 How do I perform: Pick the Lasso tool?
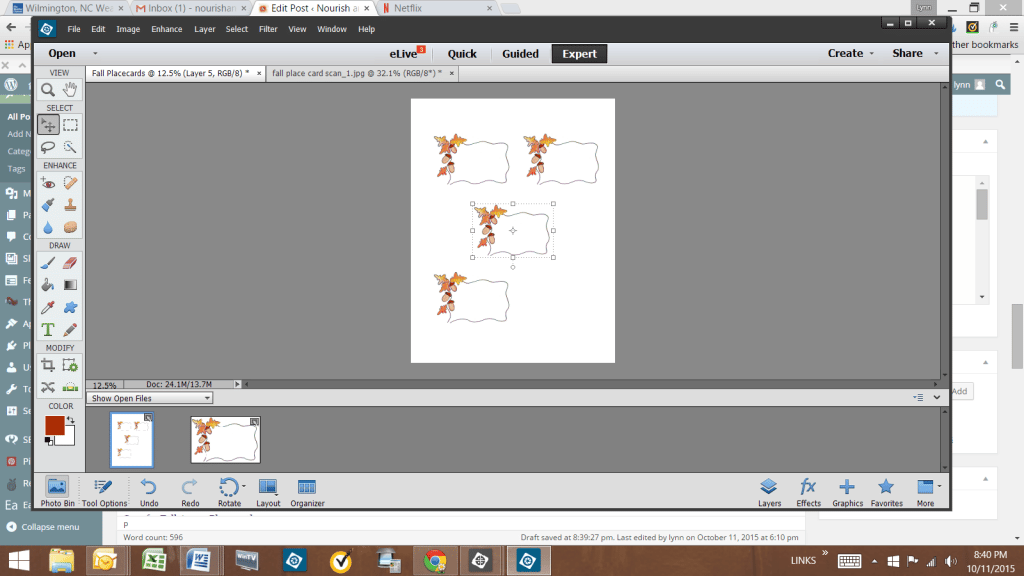coord(48,147)
